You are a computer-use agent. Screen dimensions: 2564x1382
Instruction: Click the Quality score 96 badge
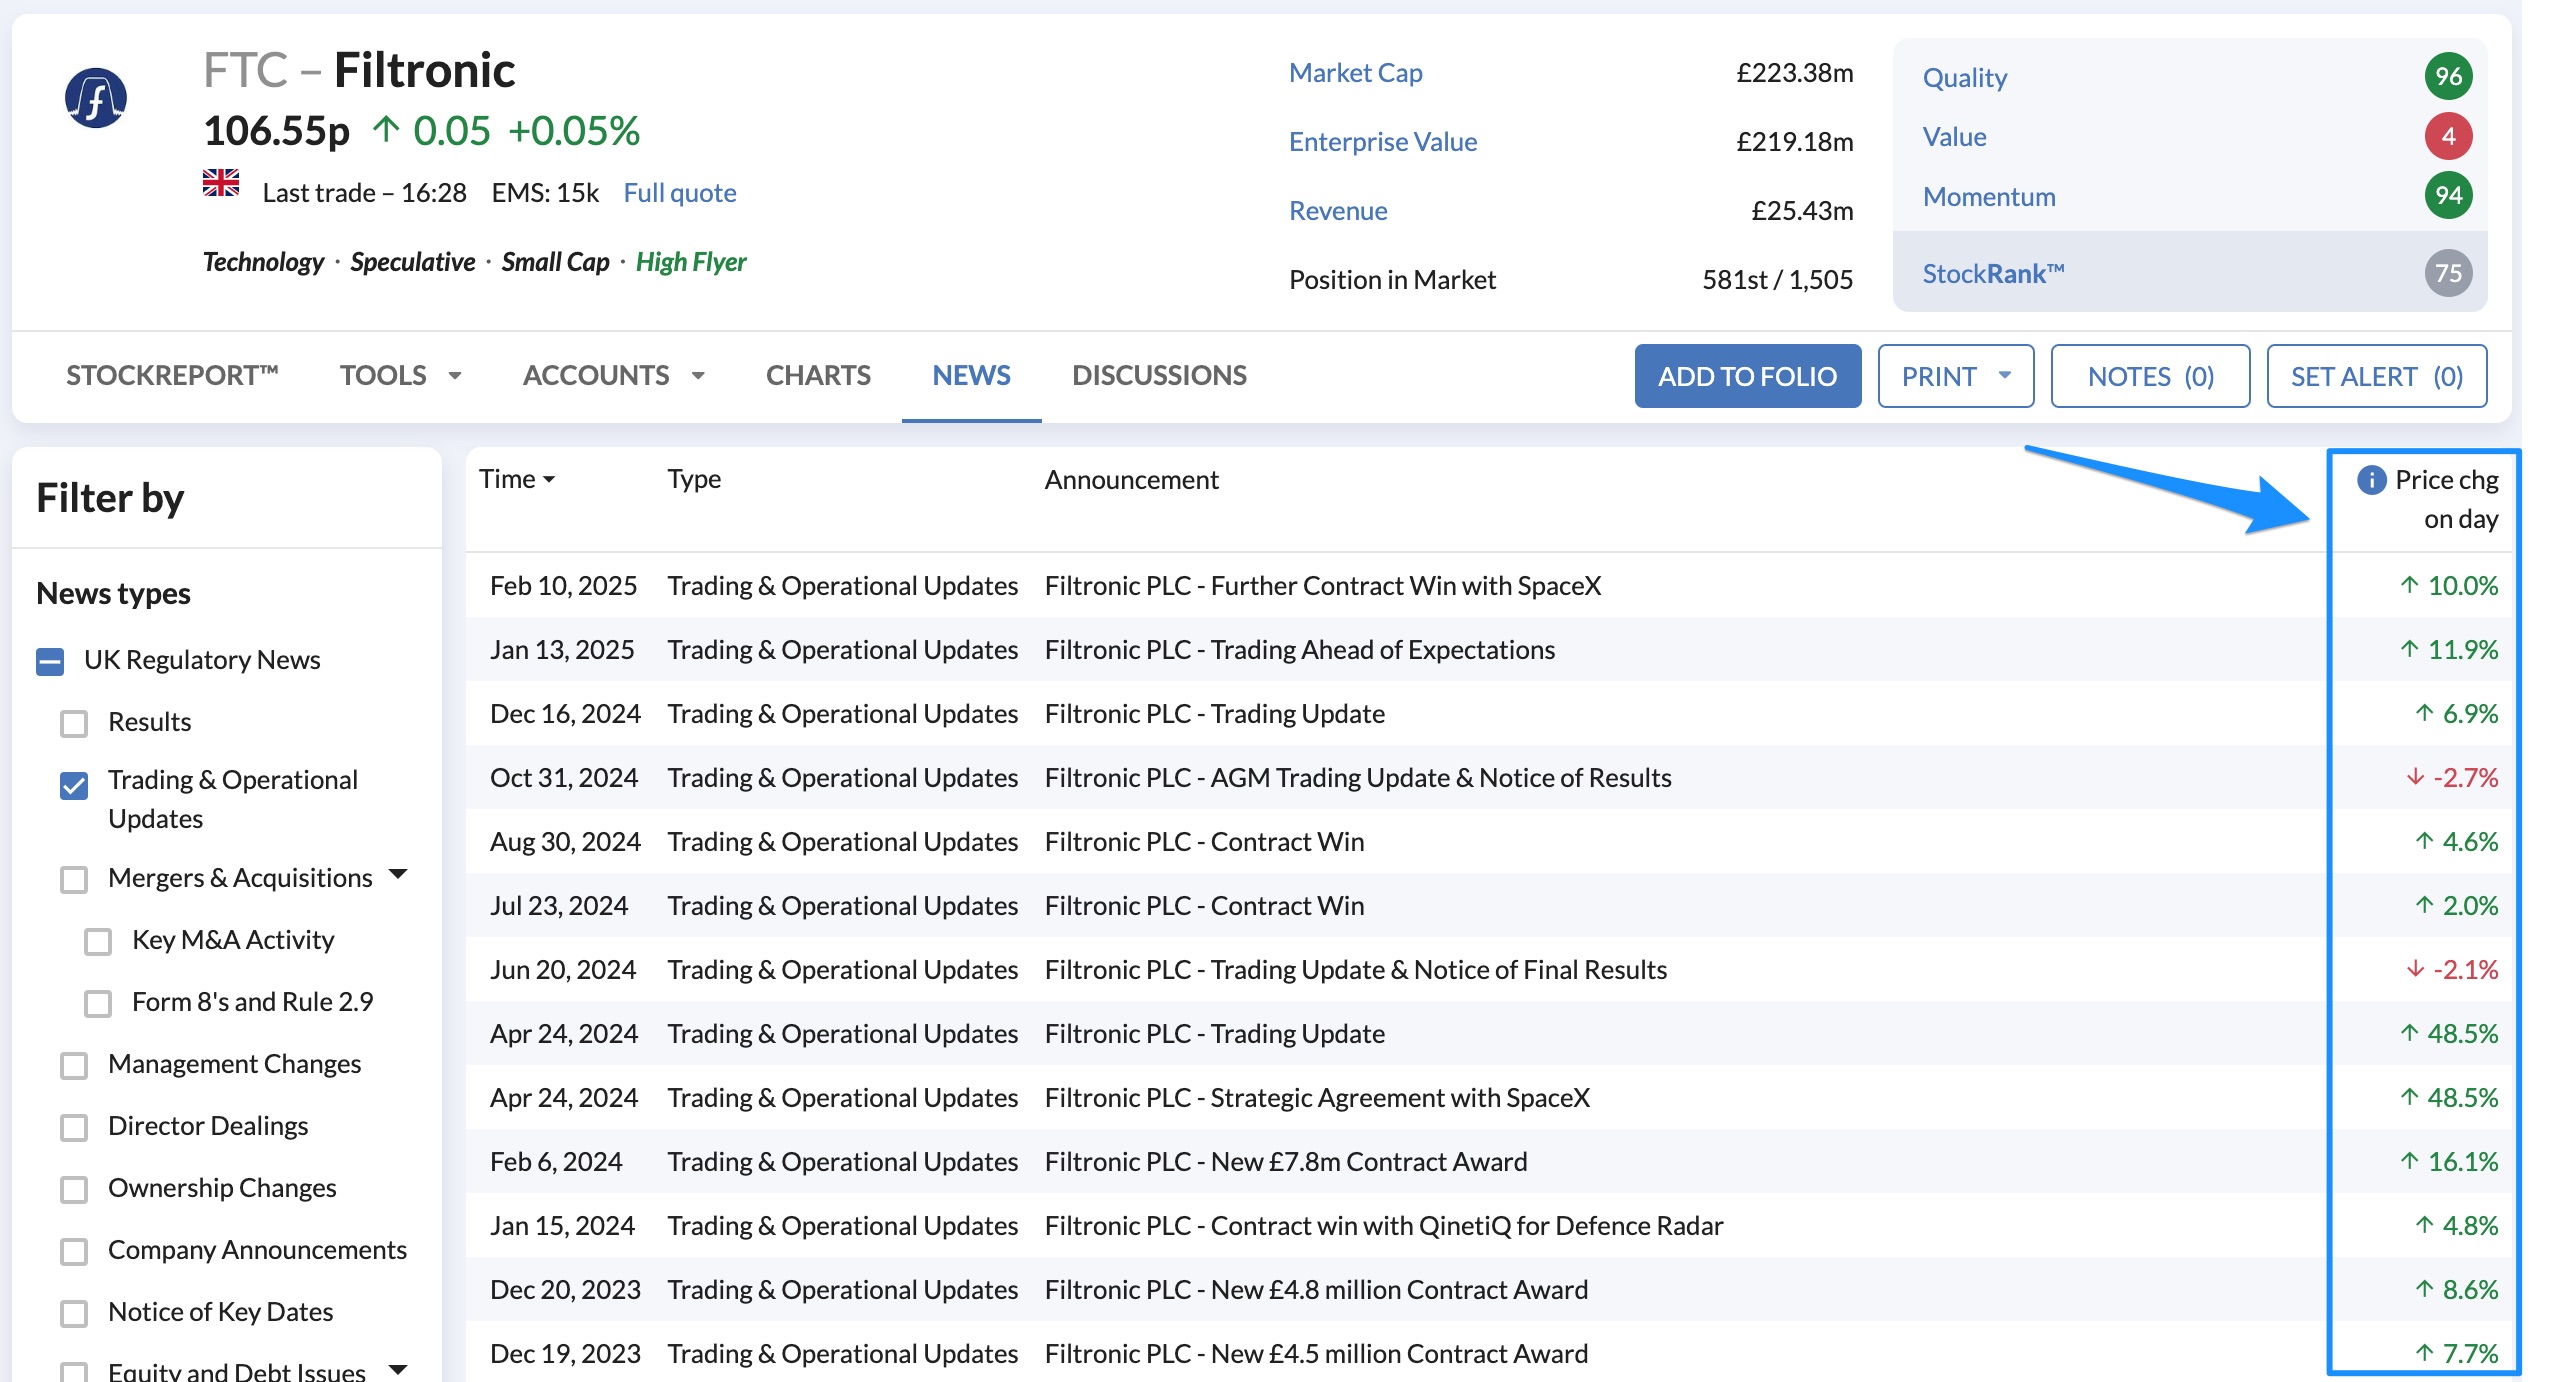2448,77
